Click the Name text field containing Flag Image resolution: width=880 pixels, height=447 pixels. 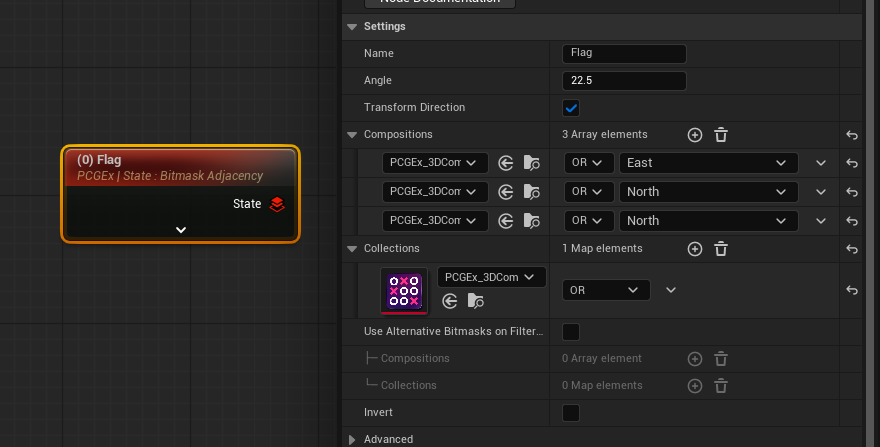click(624, 54)
